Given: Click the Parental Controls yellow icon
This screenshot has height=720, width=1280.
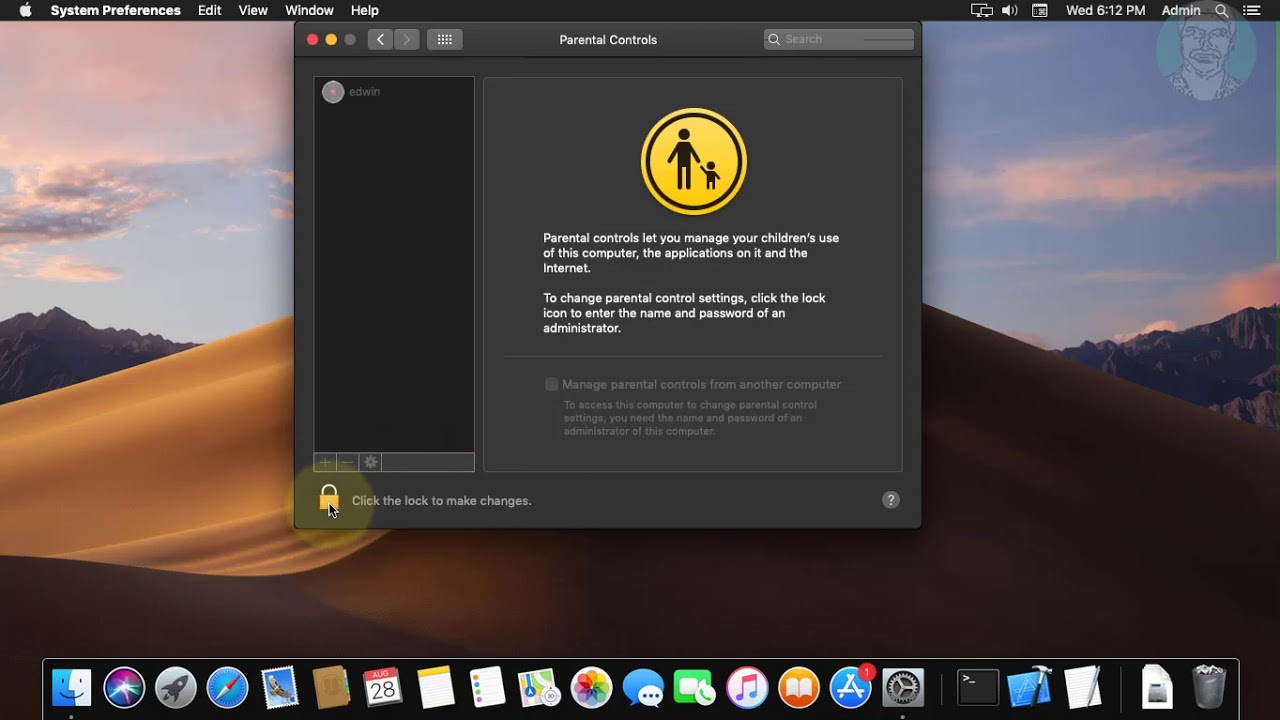Looking at the screenshot, I should click(694, 161).
